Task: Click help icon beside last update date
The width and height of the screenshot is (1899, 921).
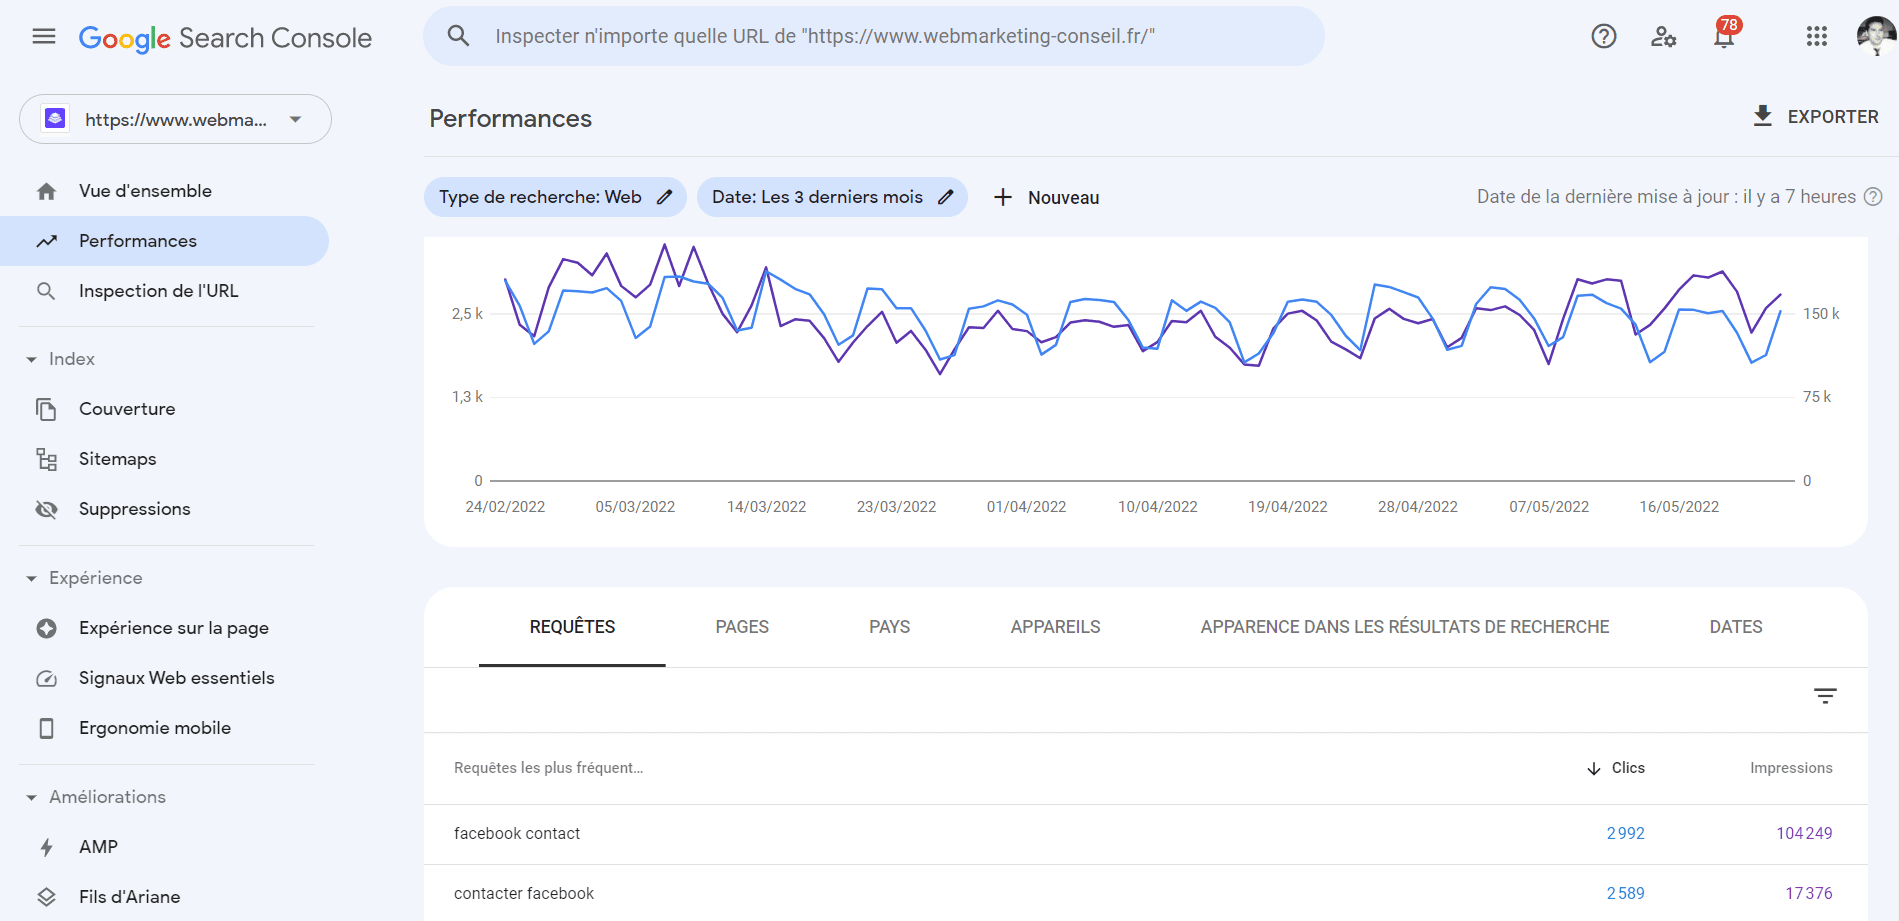Action: [1873, 197]
